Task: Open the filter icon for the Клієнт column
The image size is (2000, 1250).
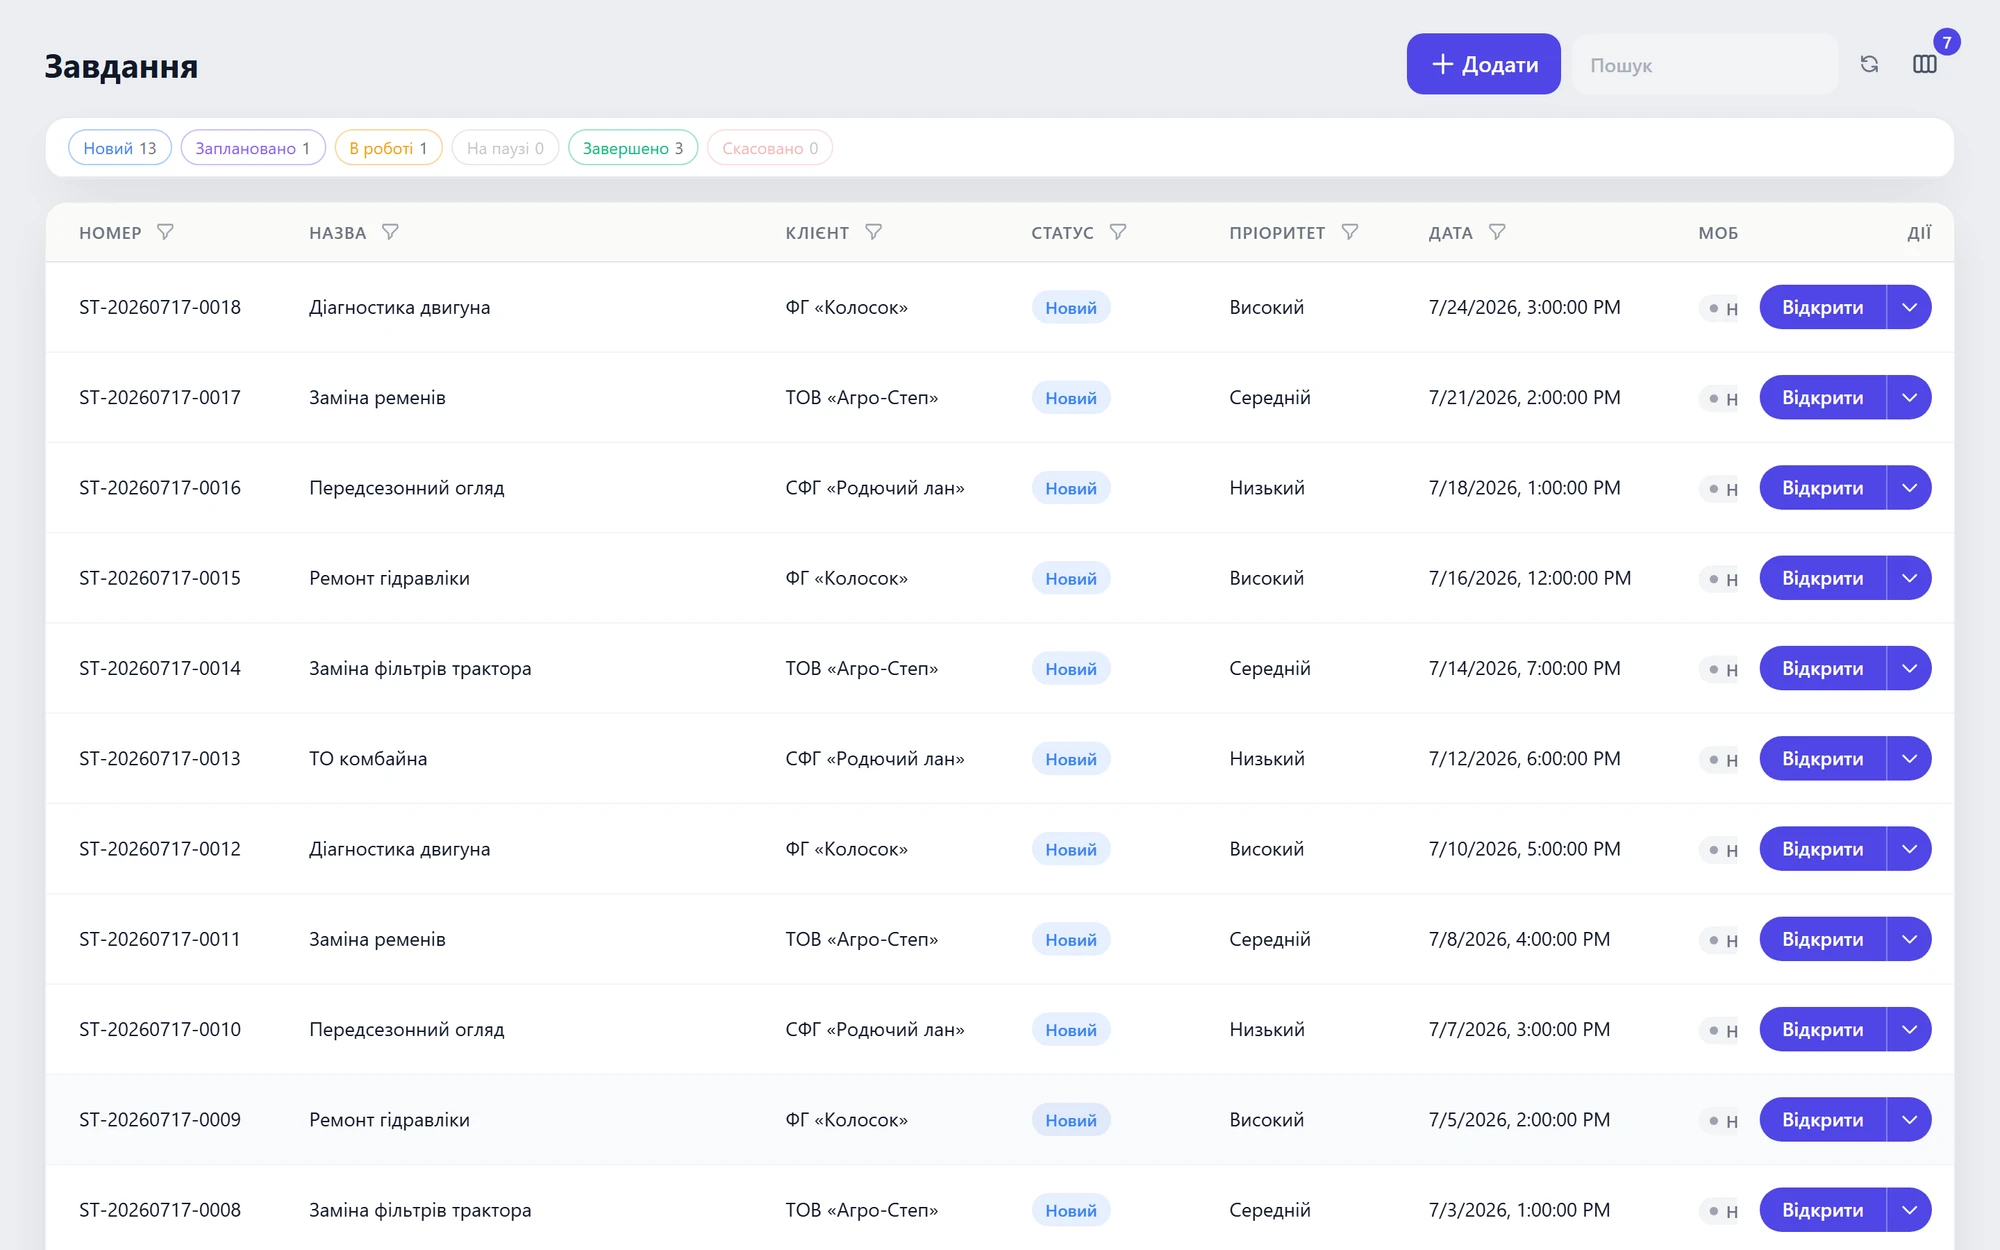Action: click(x=874, y=232)
